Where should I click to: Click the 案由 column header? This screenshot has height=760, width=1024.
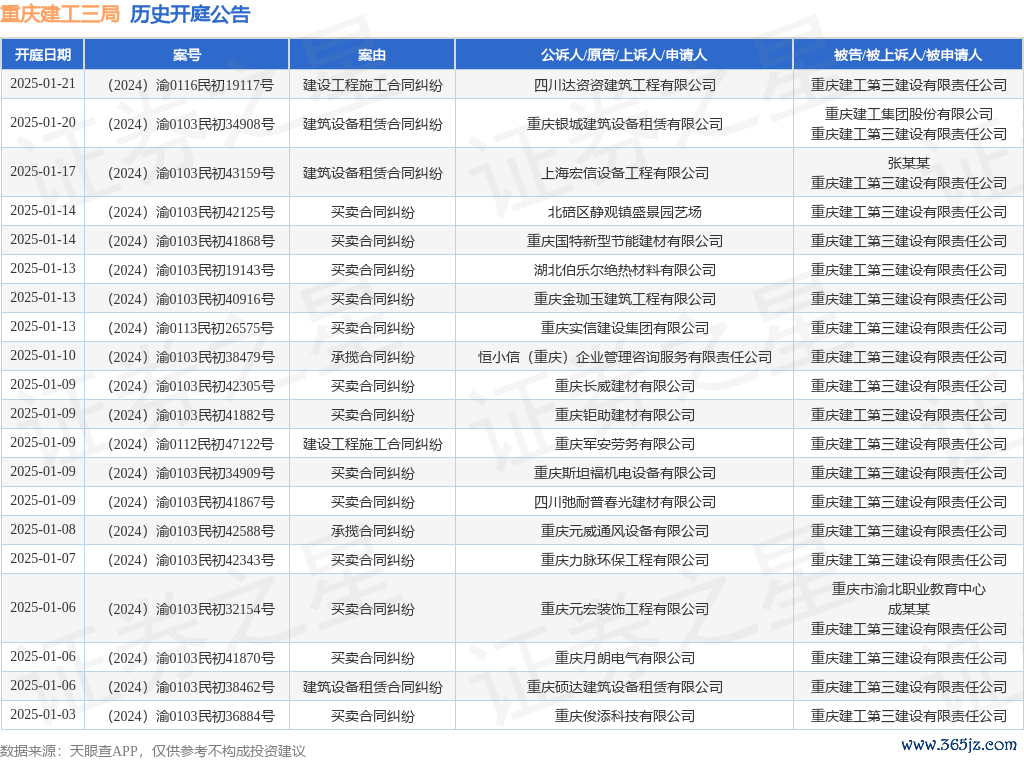point(372,55)
